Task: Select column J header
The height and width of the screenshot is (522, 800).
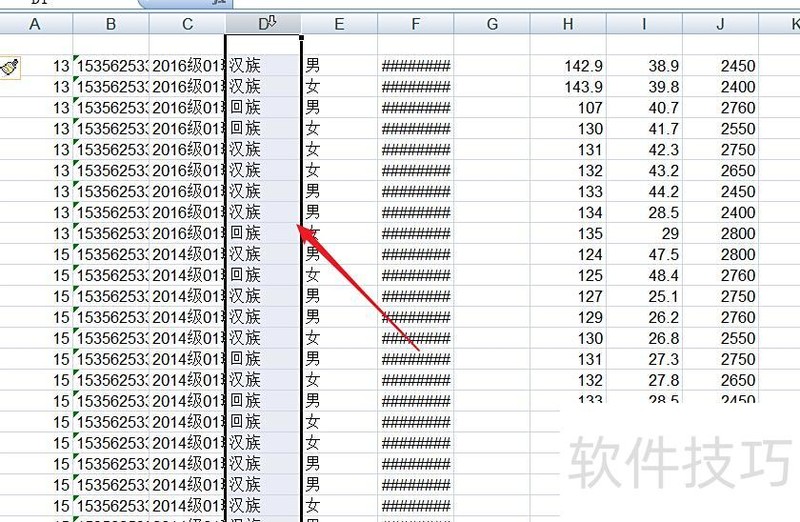Action: (x=720, y=24)
